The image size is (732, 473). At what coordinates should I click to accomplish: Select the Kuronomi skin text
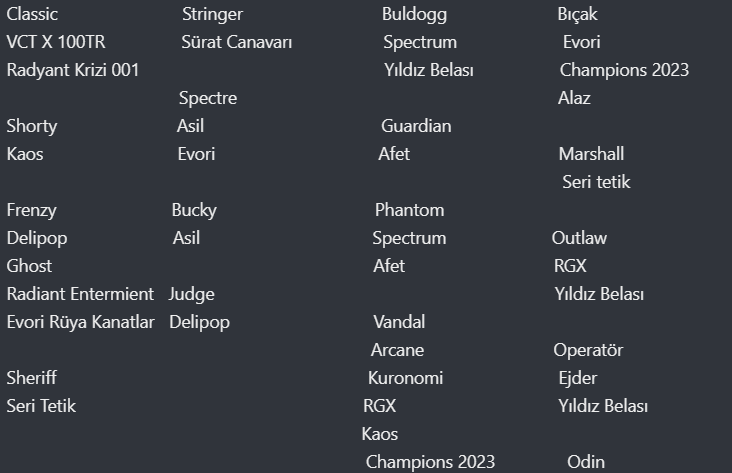[x=405, y=378]
